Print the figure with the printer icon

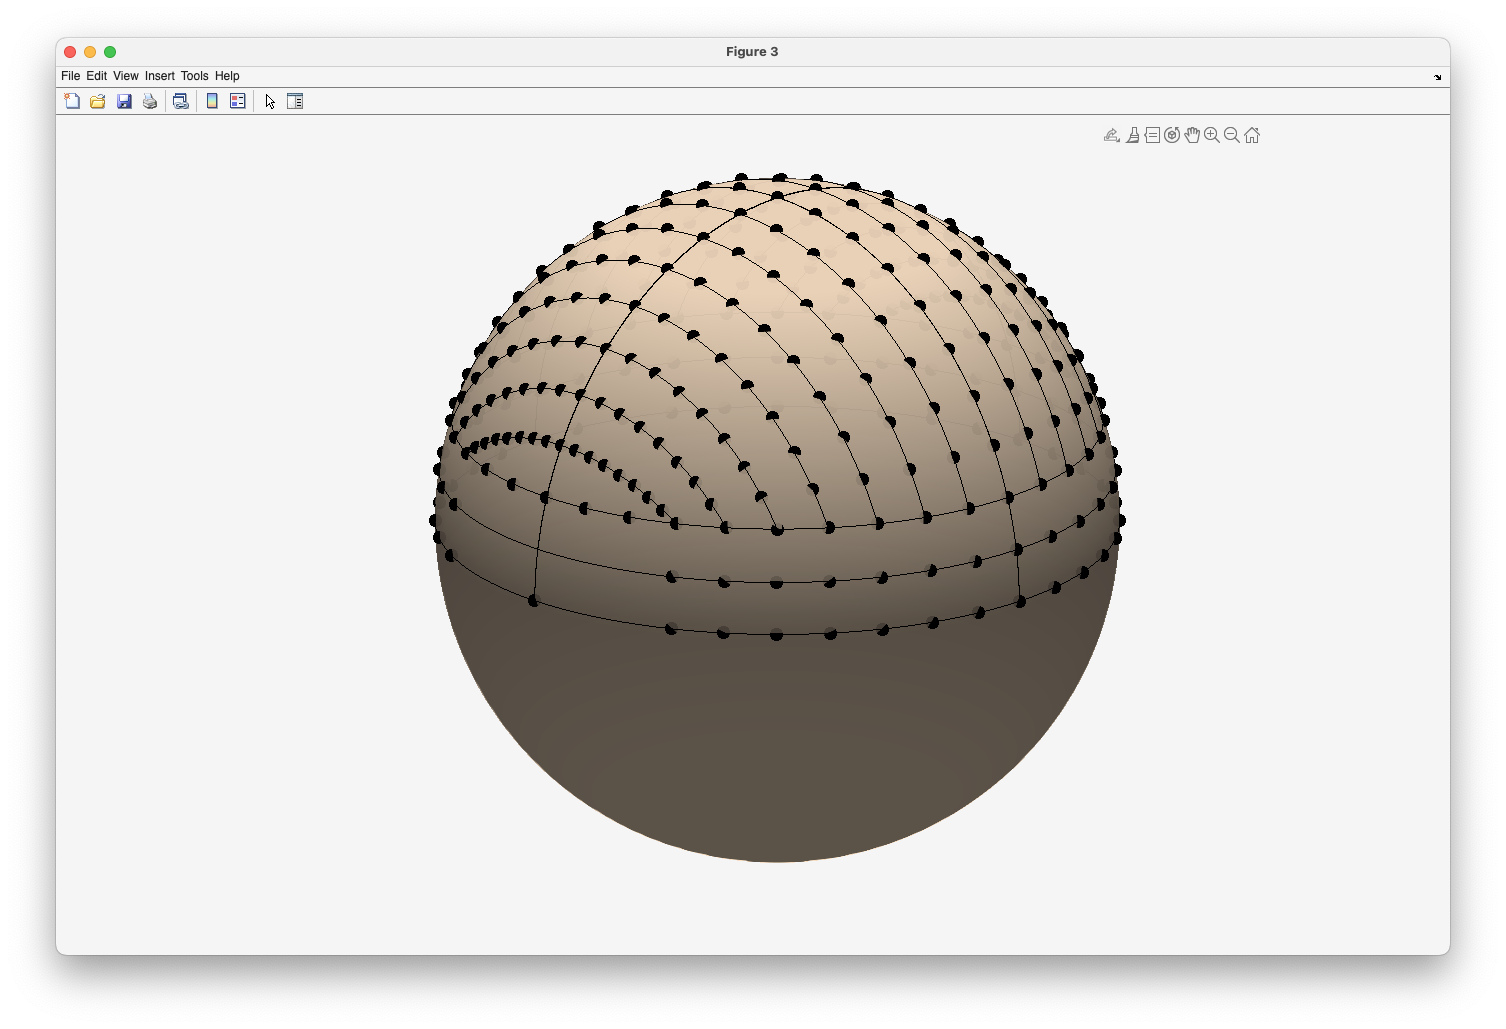(x=150, y=101)
